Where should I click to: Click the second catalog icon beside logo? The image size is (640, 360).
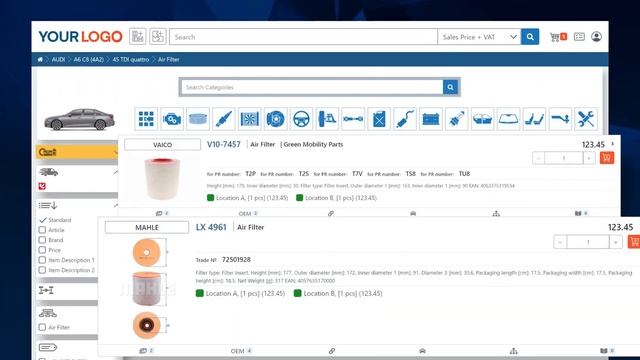158,37
